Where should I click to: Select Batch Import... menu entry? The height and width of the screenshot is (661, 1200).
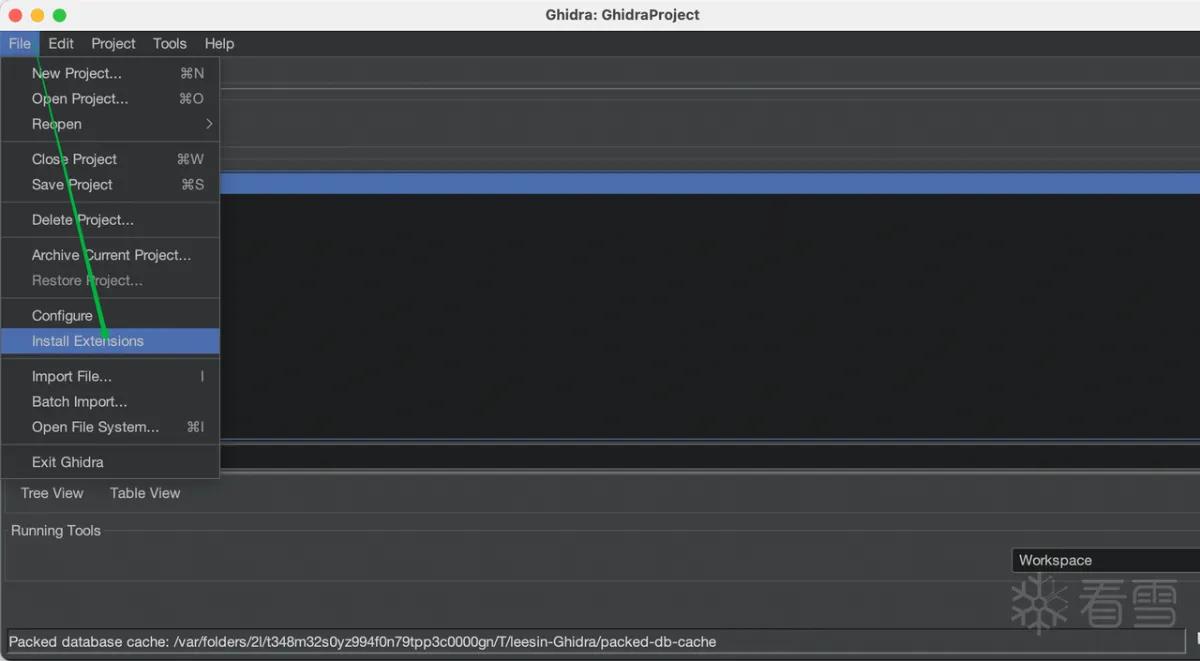pyautogui.click(x=110, y=401)
